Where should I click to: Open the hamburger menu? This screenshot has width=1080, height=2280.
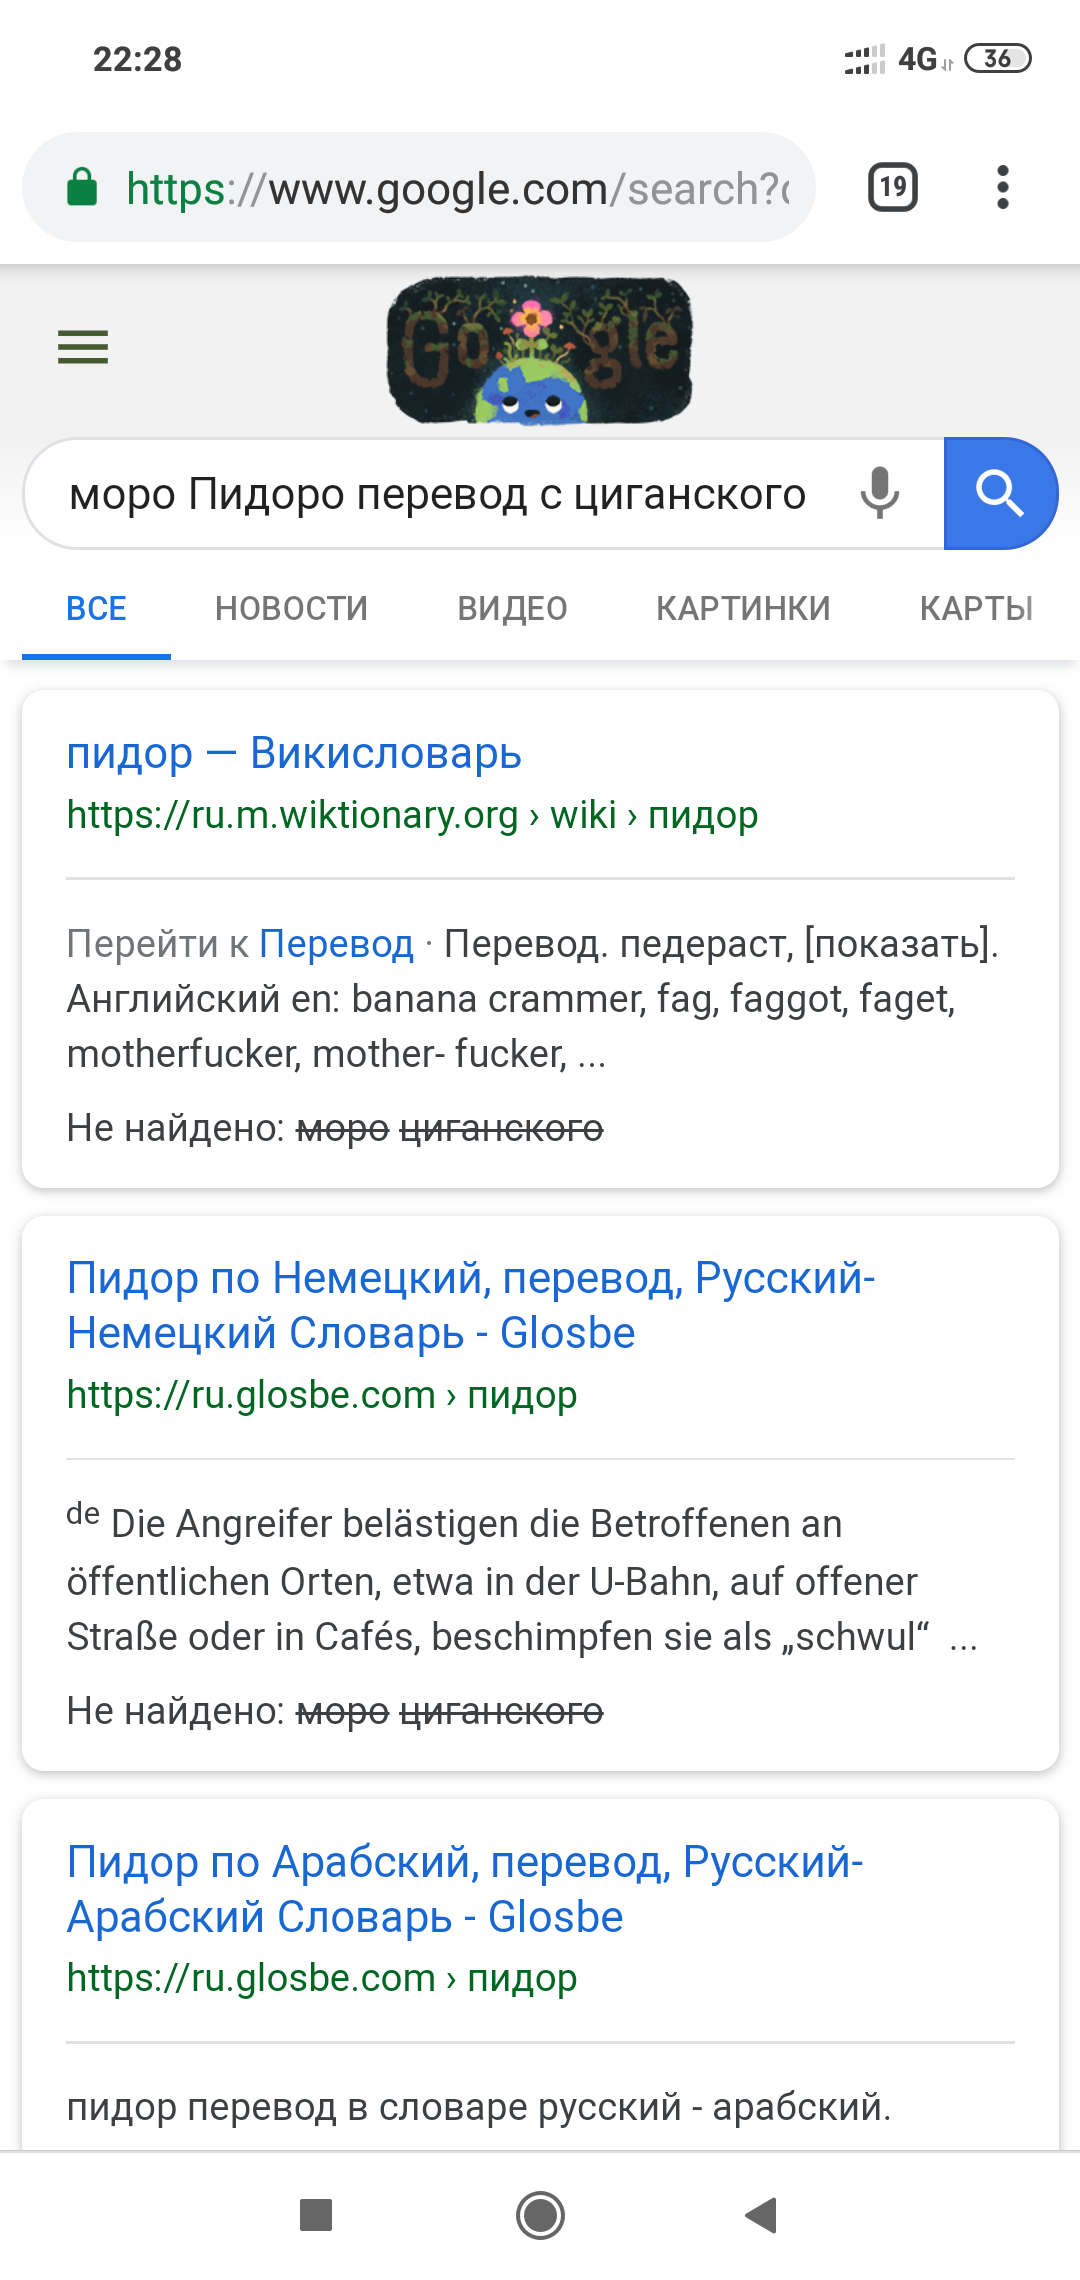click(x=82, y=346)
